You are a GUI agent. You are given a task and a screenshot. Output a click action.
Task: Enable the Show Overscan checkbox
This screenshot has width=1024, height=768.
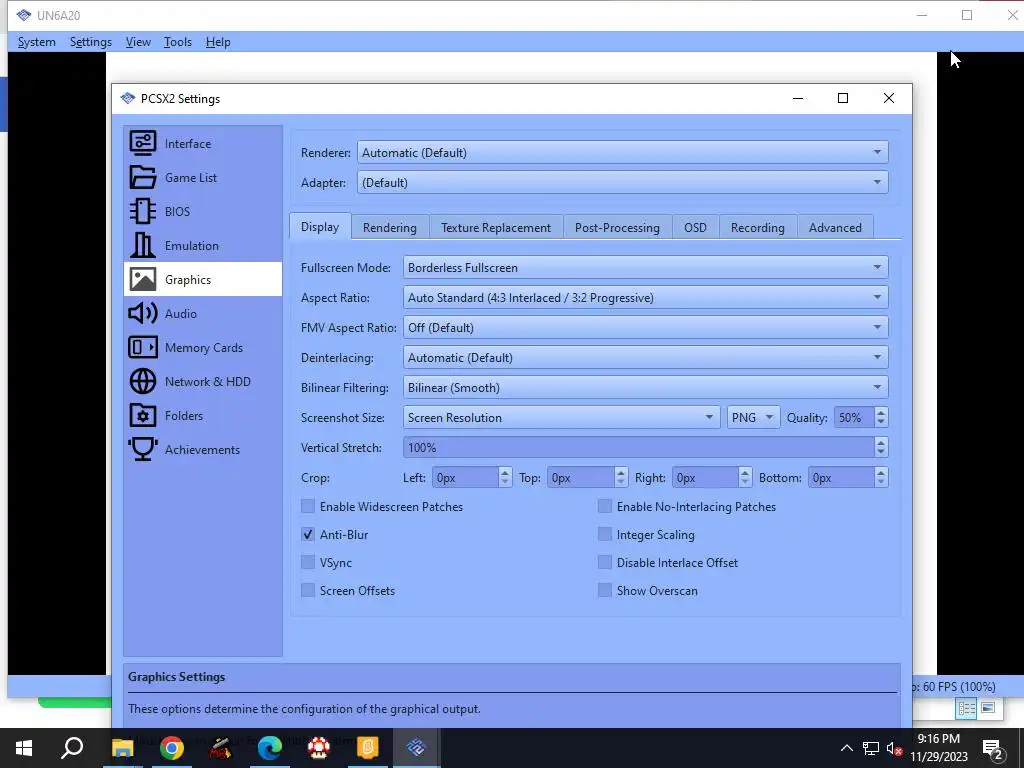click(605, 590)
